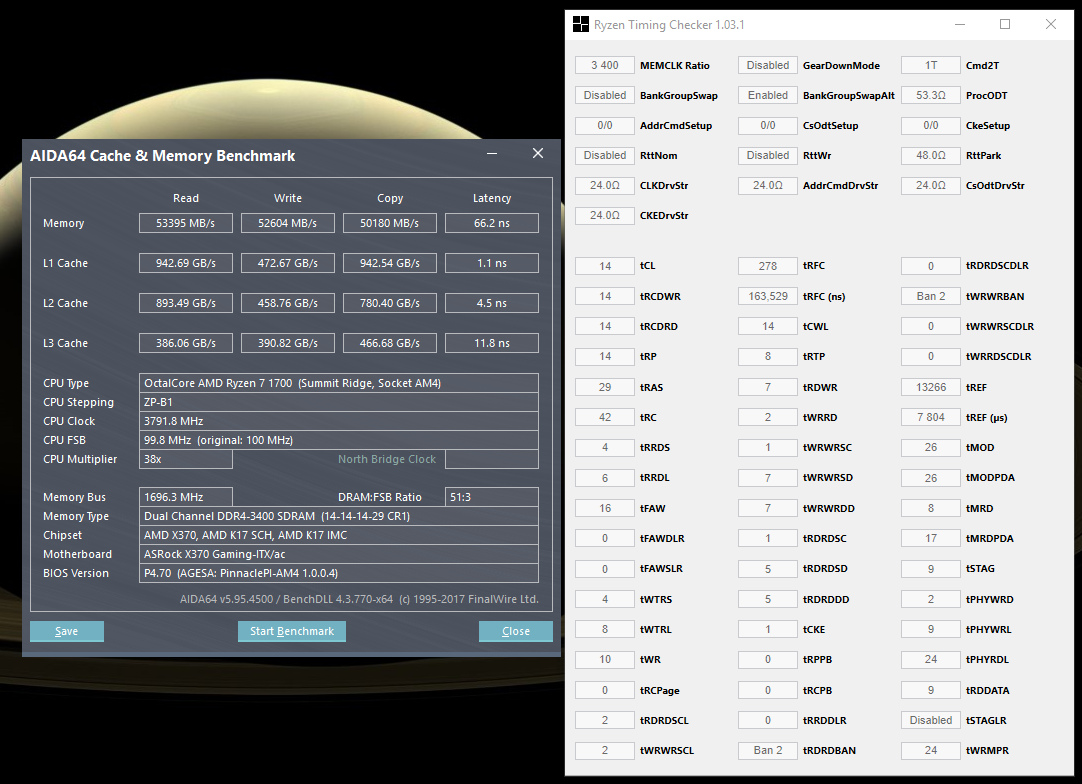Click the CKEDrvStr value 24.0Ω

(604, 215)
